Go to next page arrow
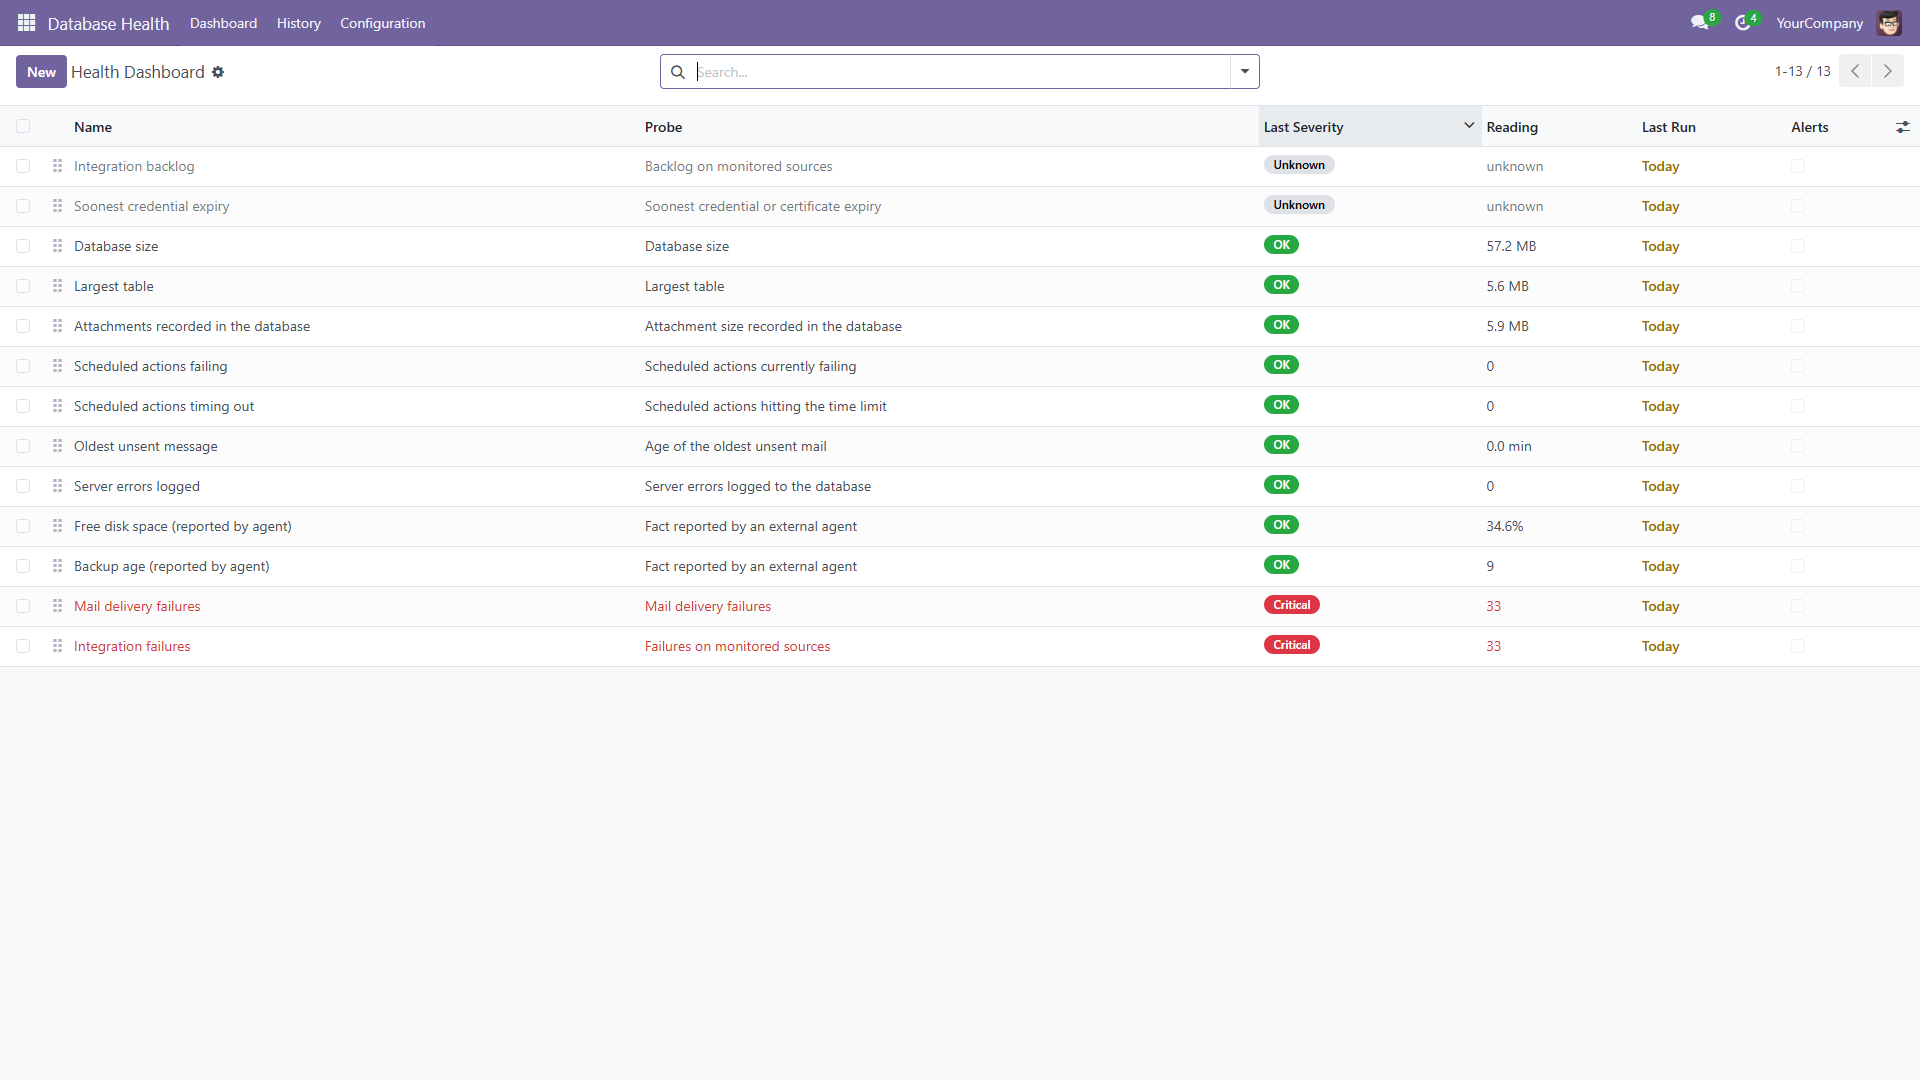This screenshot has height=1080, width=1920. 1888,71
